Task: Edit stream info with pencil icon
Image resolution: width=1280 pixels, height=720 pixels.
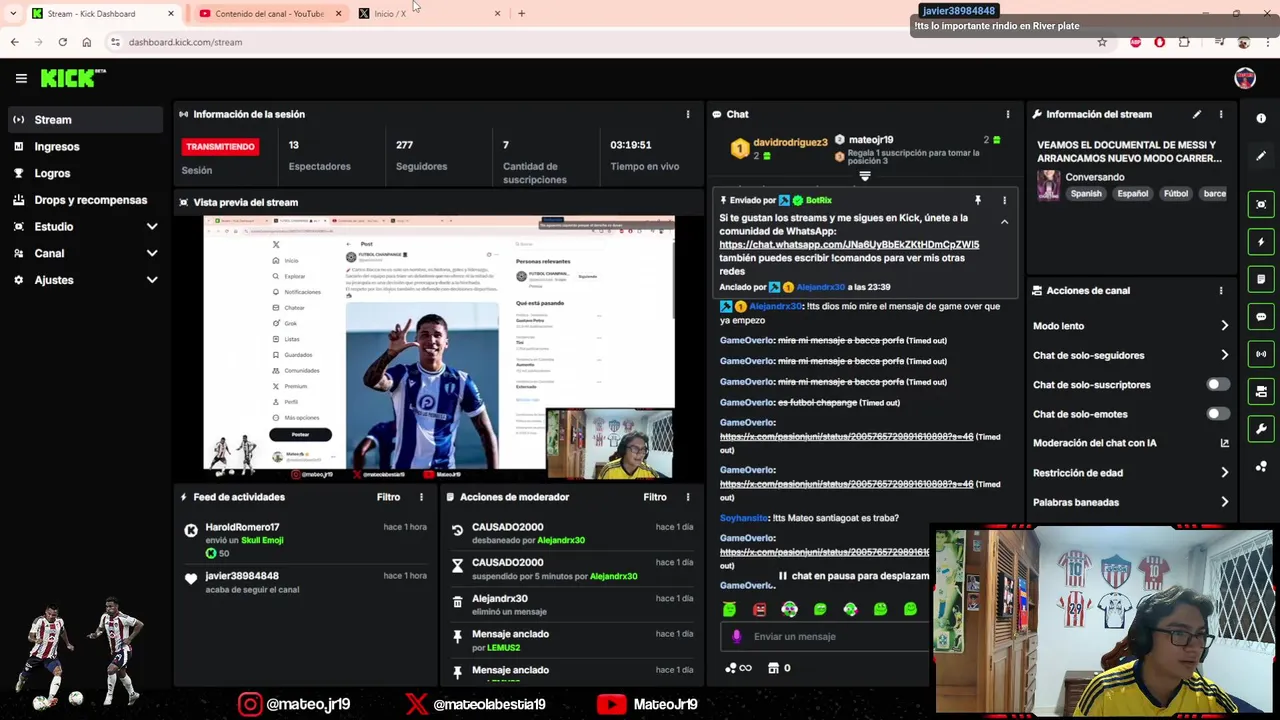Action: click(1197, 114)
